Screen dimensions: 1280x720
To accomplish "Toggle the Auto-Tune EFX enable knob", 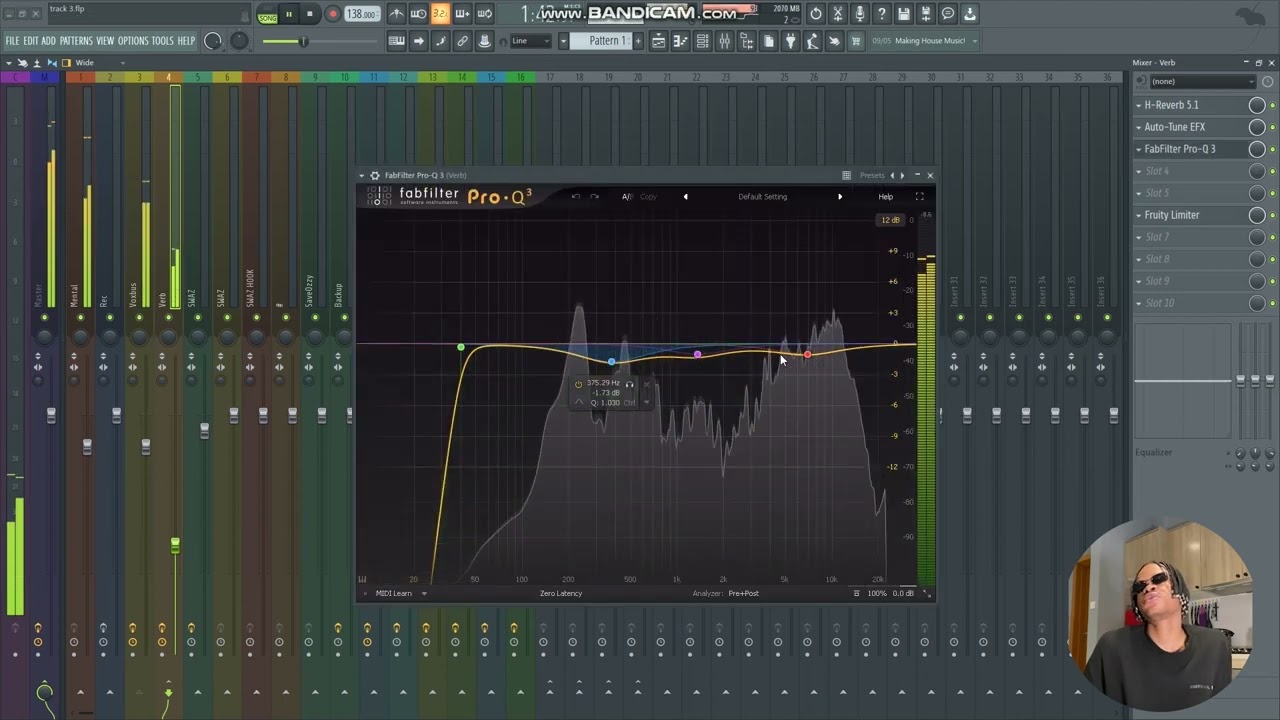I will (x=1257, y=127).
